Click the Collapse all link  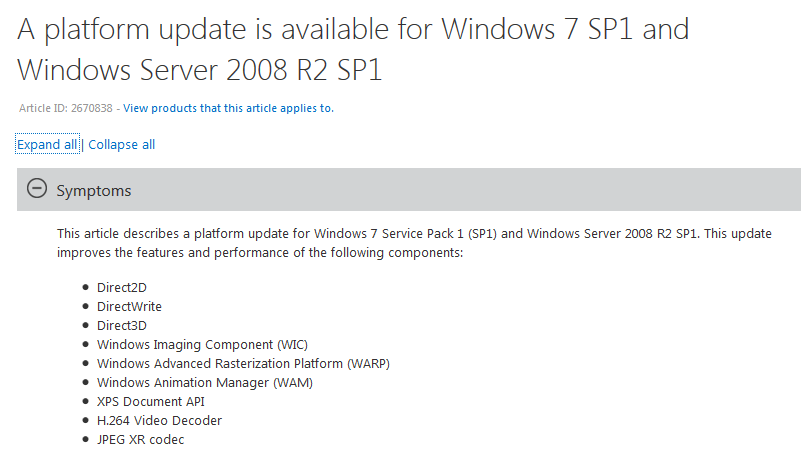122,144
